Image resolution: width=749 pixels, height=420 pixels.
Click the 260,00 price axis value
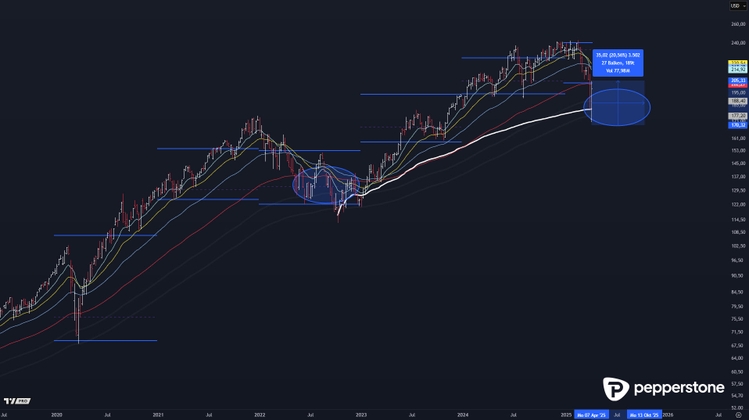(738, 24)
